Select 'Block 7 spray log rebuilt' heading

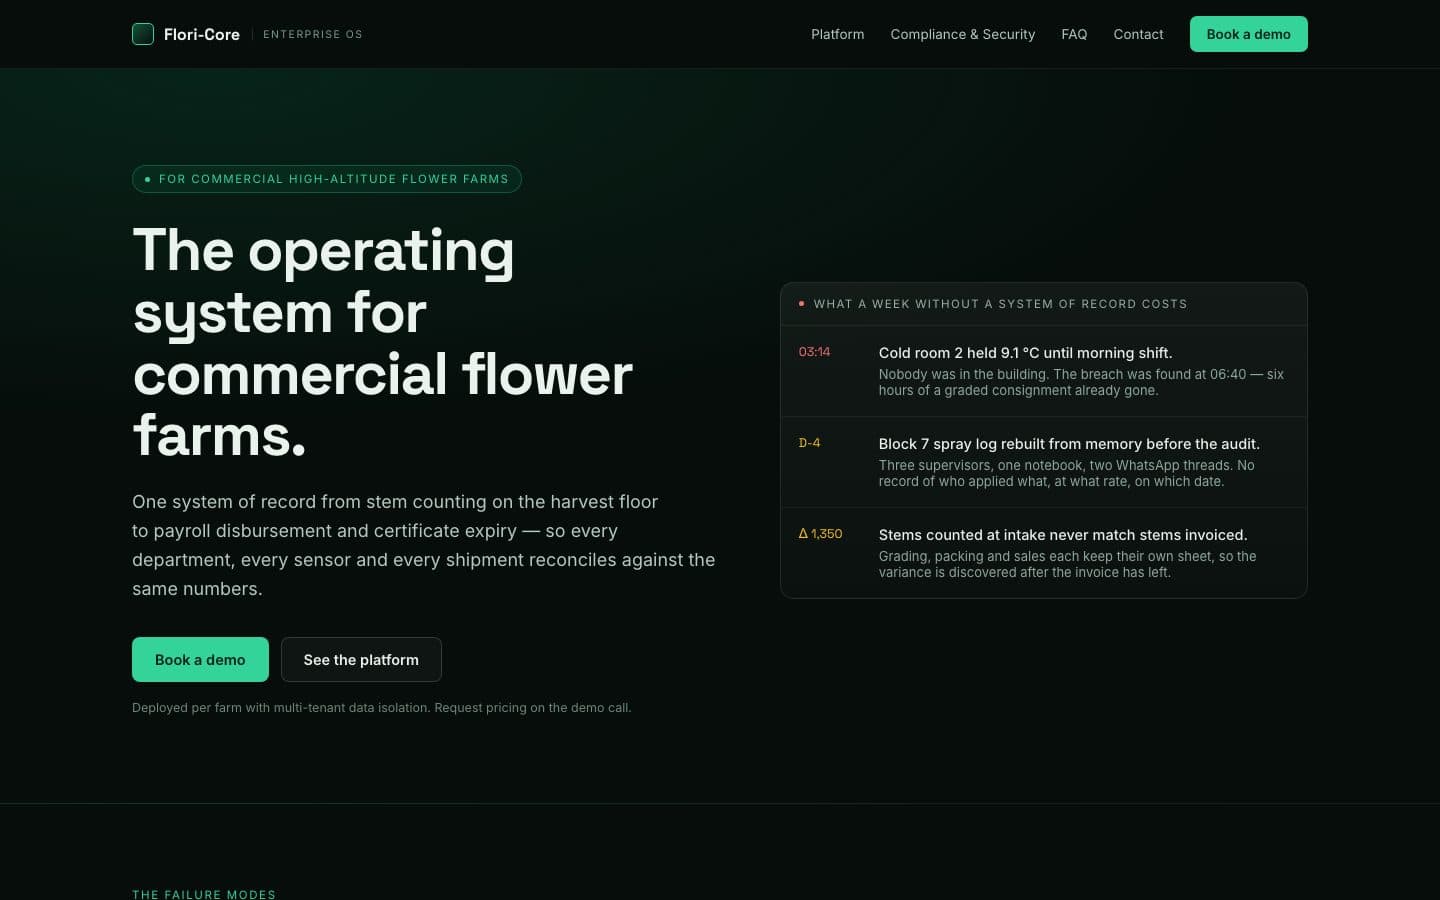point(1069,444)
